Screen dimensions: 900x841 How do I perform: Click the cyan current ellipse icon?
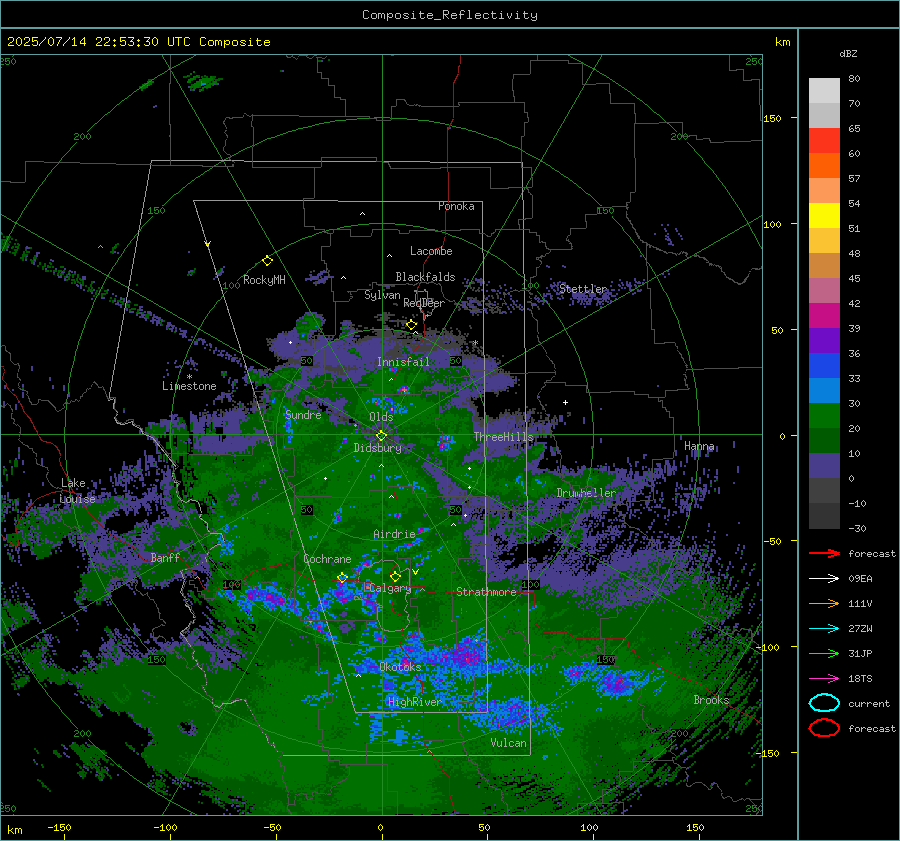824,703
